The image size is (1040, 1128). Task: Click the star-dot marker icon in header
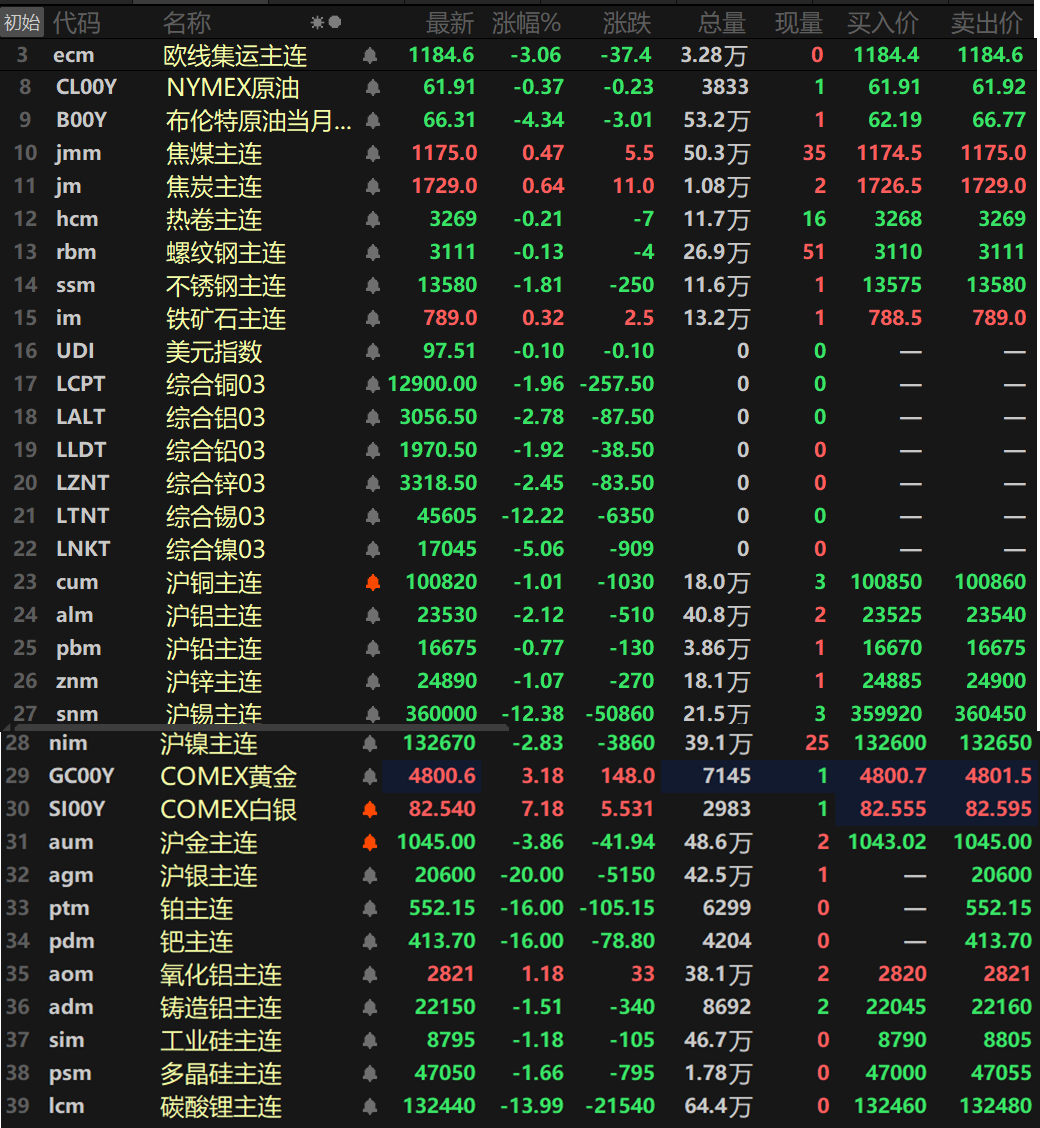pyautogui.click(x=326, y=21)
